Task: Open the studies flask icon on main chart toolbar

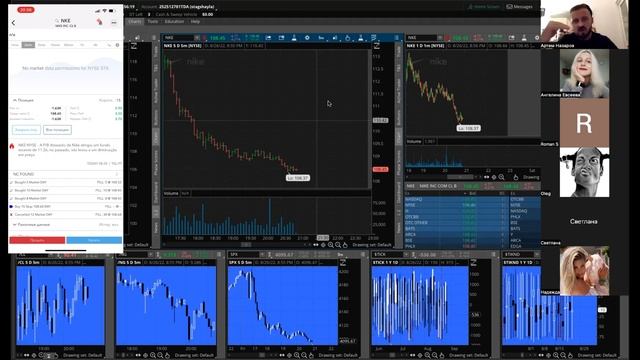Action: [x=294, y=38]
